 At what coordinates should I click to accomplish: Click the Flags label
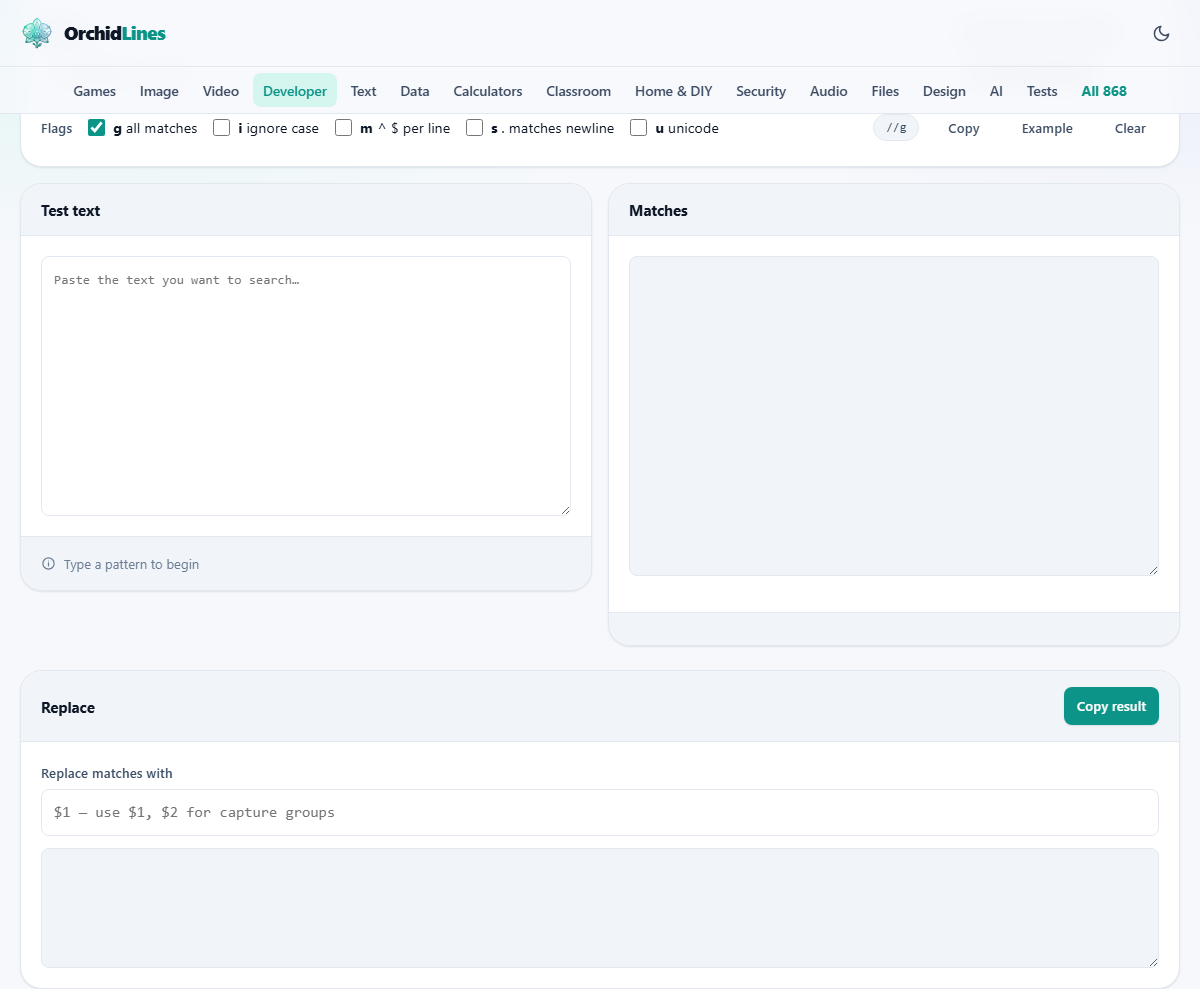pyautogui.click(x=56, y=128)
